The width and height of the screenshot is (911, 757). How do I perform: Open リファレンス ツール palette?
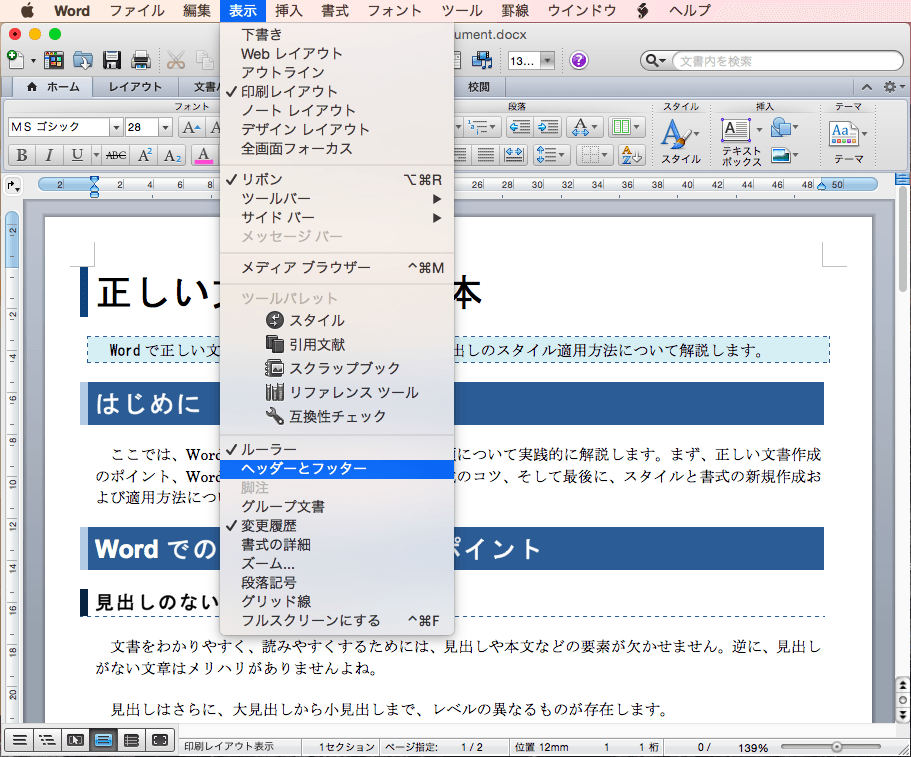pos(337,392)
